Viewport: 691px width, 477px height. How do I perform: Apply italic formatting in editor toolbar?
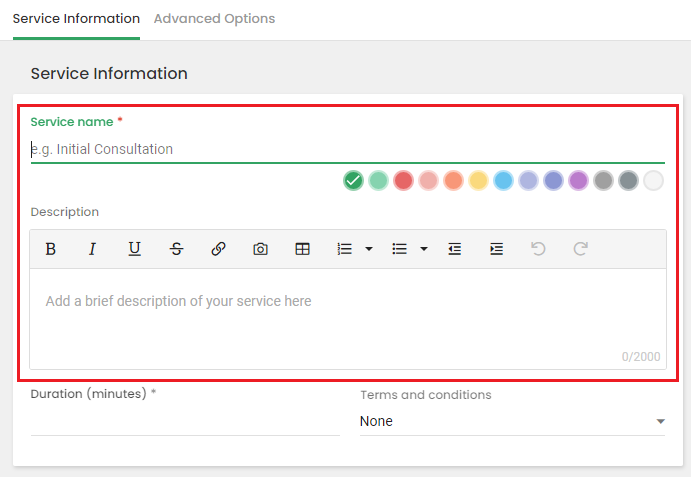click(x=92, y=249)
